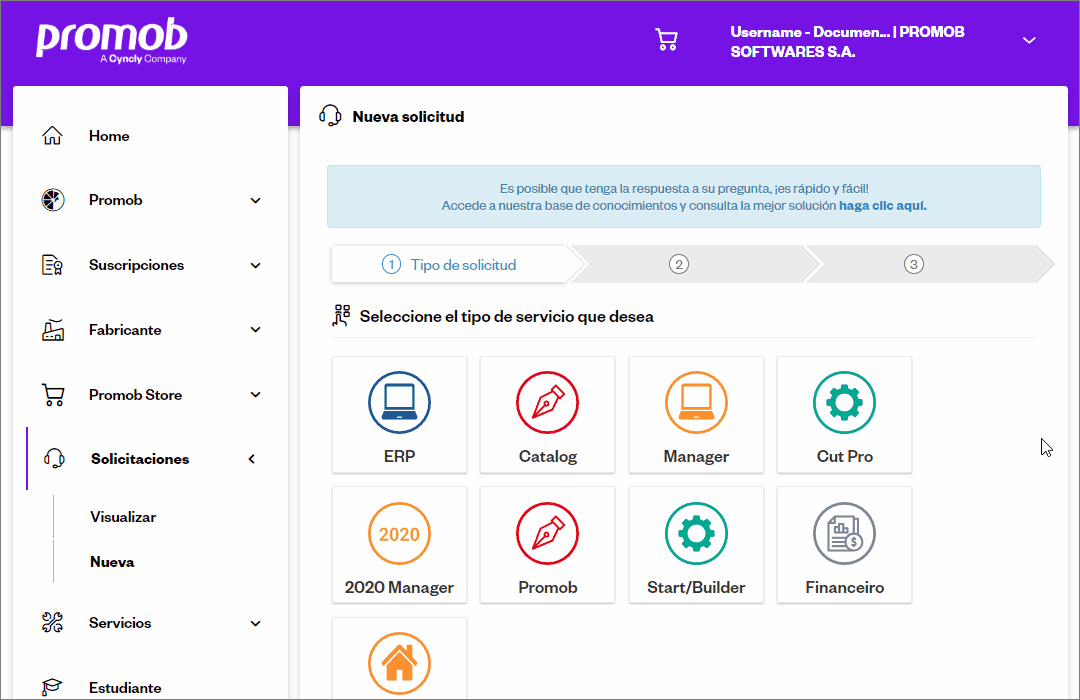The width and height of the screenshot is (1080, 700).
Task: Go to step 2 of the wizard
Action: tap(678, 265)
